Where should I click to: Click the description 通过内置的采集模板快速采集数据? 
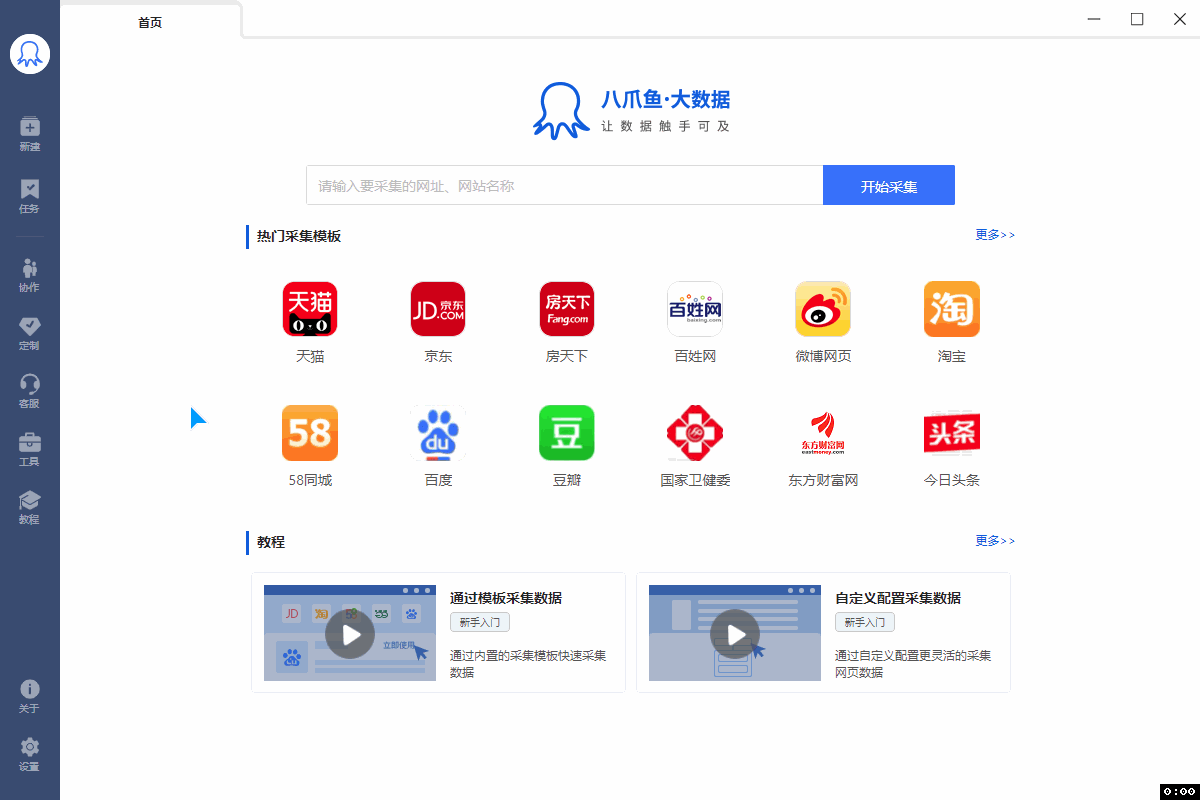528,664
